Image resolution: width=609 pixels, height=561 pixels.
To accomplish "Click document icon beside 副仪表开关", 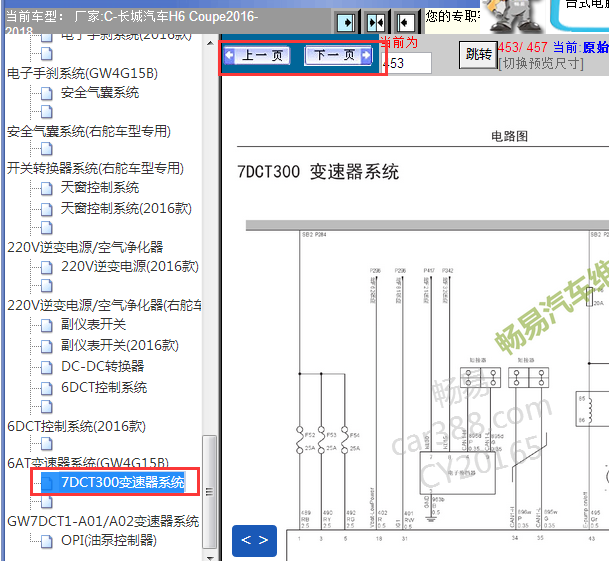I will [47, 325].
